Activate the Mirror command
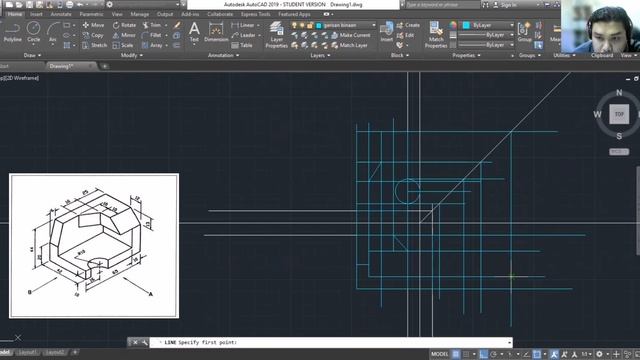Screen dimensions: 640x360 [x=124, y=35]
